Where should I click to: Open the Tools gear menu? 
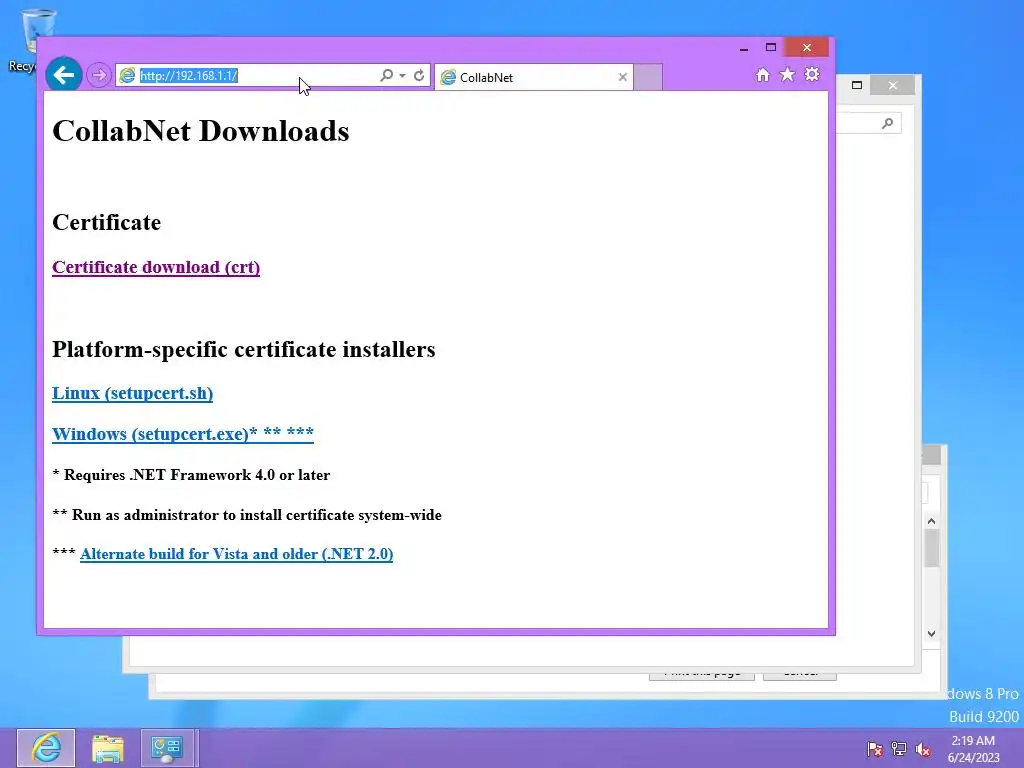click(x=812, y=74)
